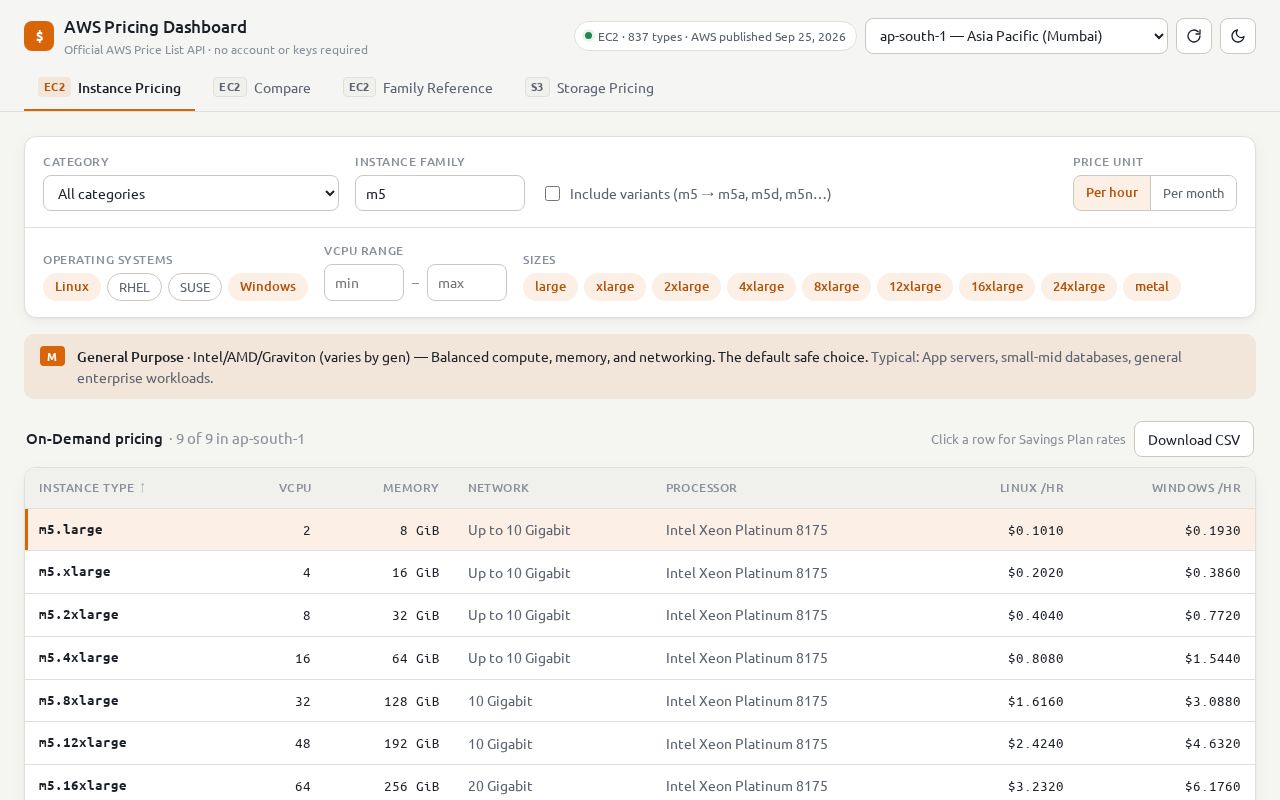This screenshot has width=1280, height=800.
Task: Select the m5.4xlarge instance row
Action: click(x=640, y=658)
